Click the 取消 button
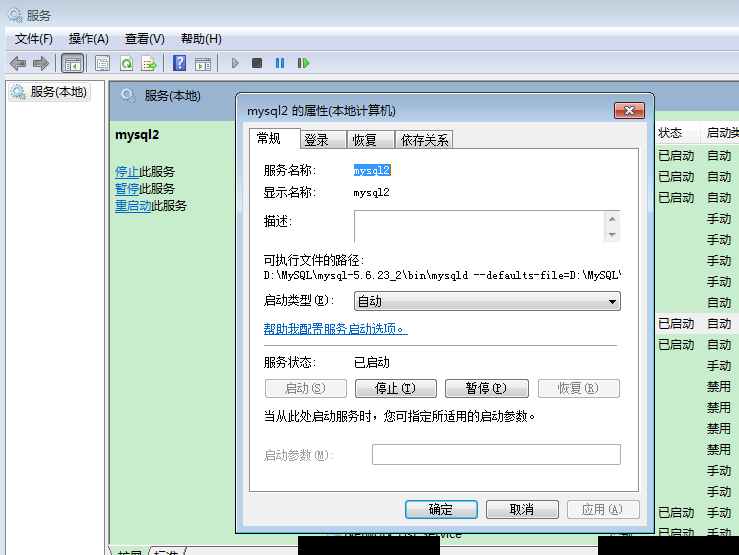This screenshot has width=739, height=555. pyautogui.click(x=522, y=509)
